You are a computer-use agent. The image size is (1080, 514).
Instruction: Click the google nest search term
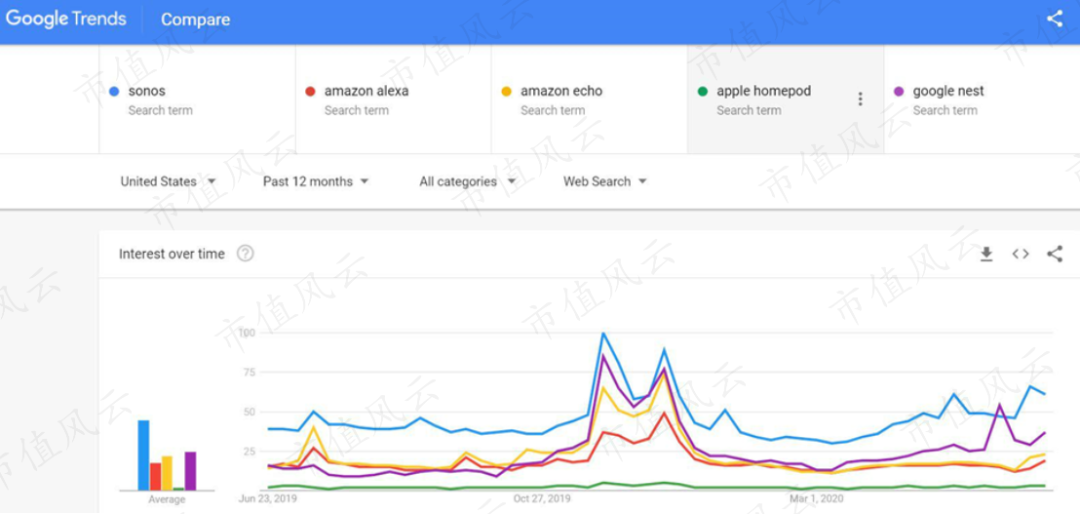[948, 91]
